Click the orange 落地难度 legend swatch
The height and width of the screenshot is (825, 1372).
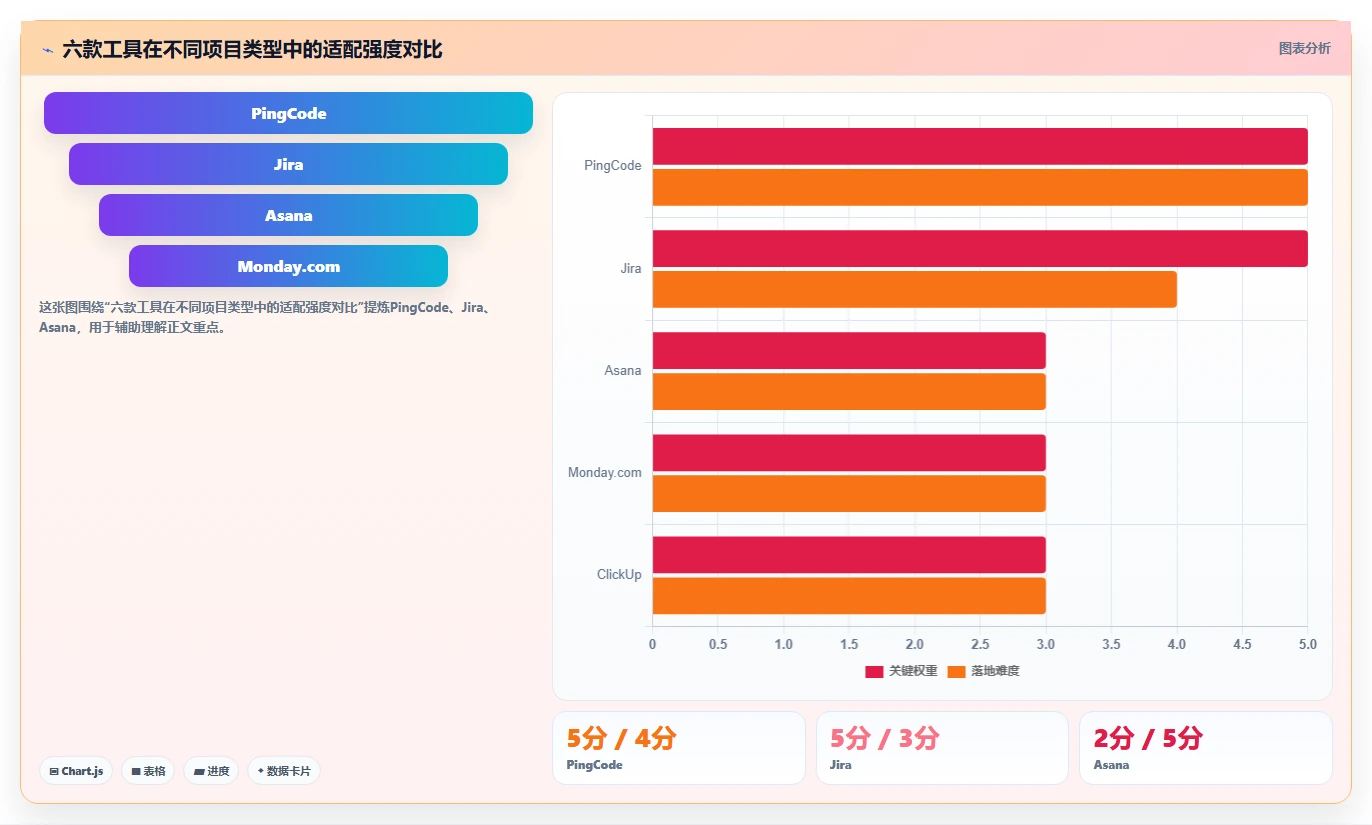[956, 671]
